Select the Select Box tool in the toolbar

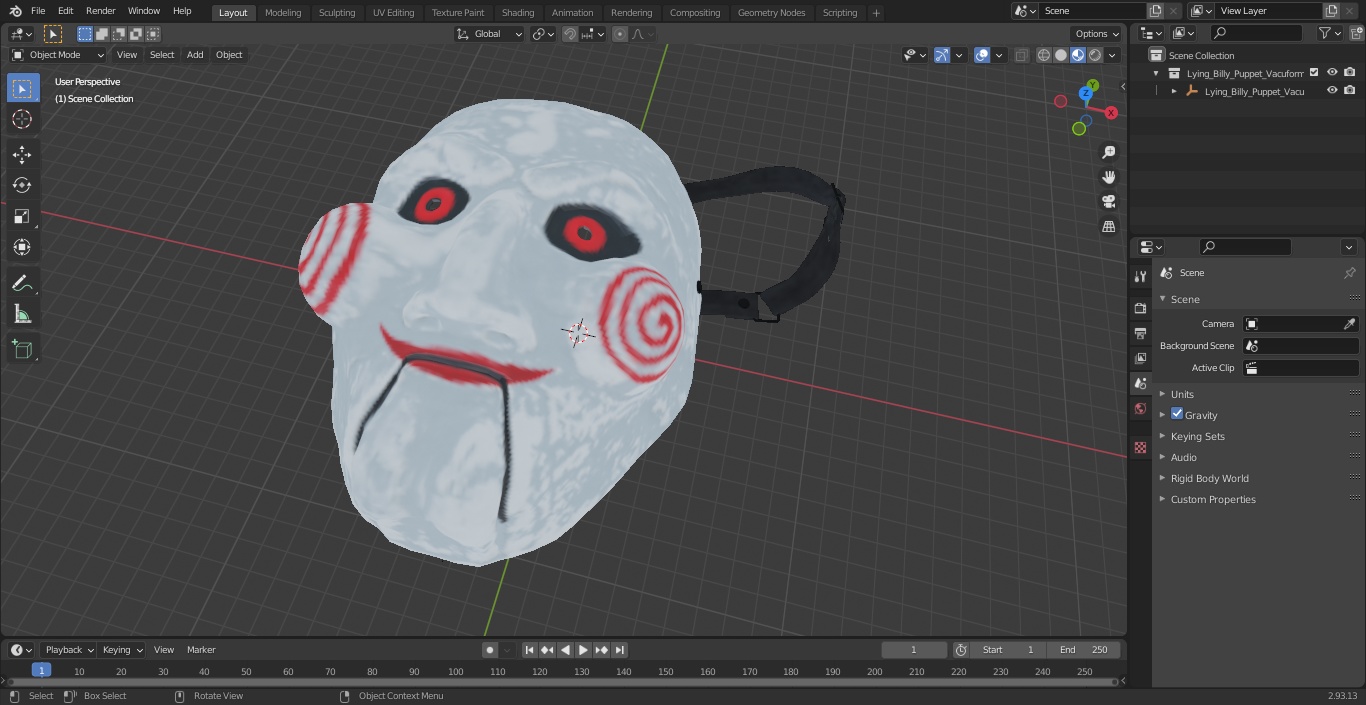[22, 88]
